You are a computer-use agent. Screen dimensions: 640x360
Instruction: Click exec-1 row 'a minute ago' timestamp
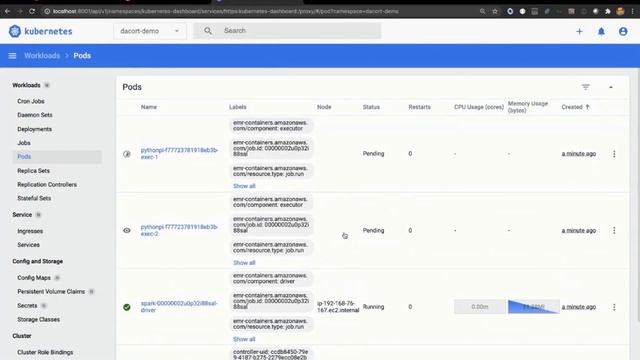[578, 154]
